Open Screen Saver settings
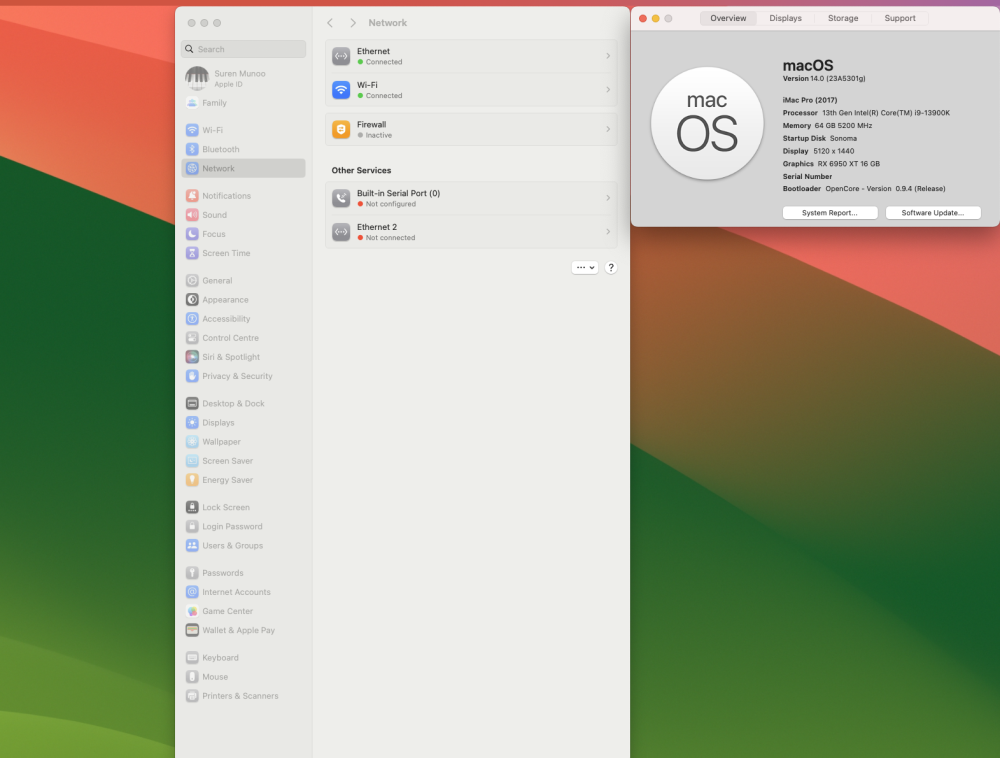 click(x=243, y=461)
